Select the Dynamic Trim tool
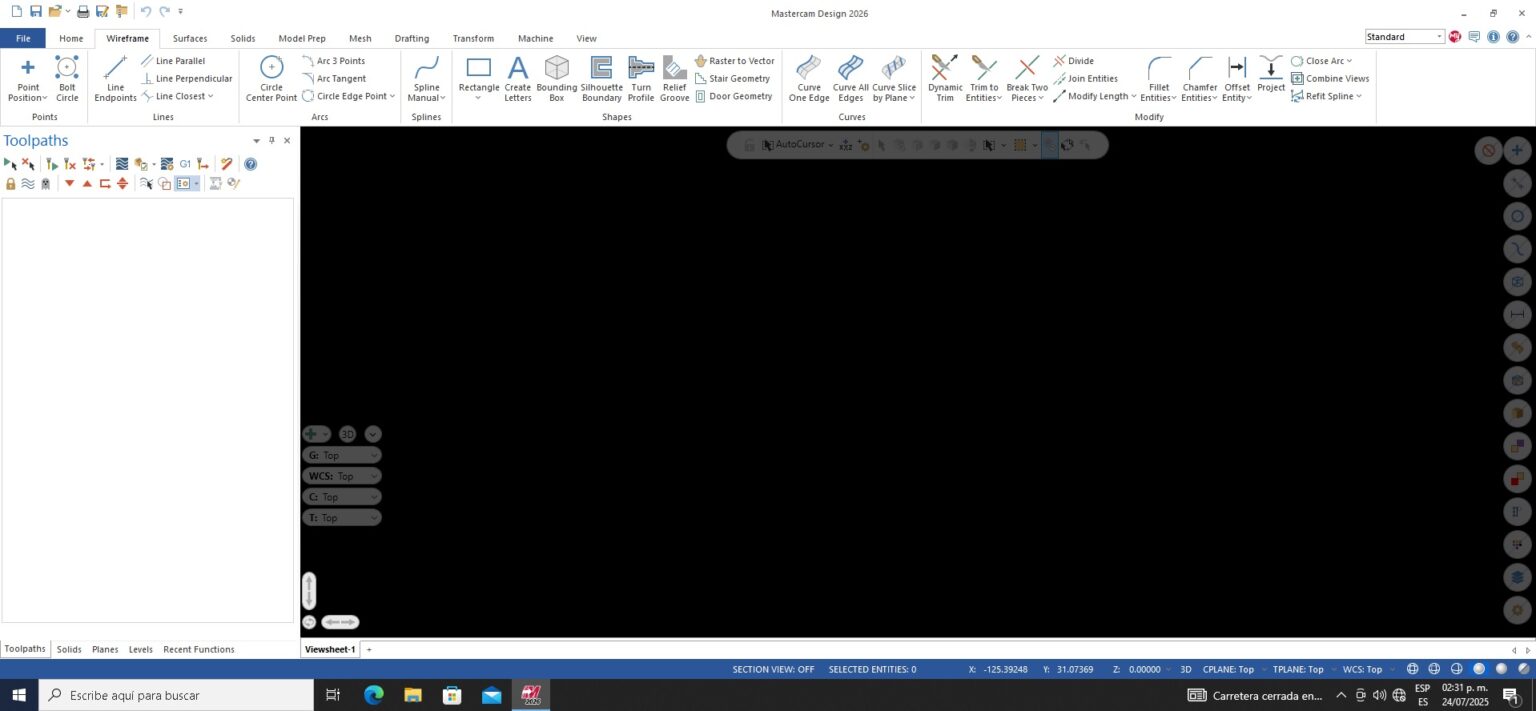 click(944, 78)
